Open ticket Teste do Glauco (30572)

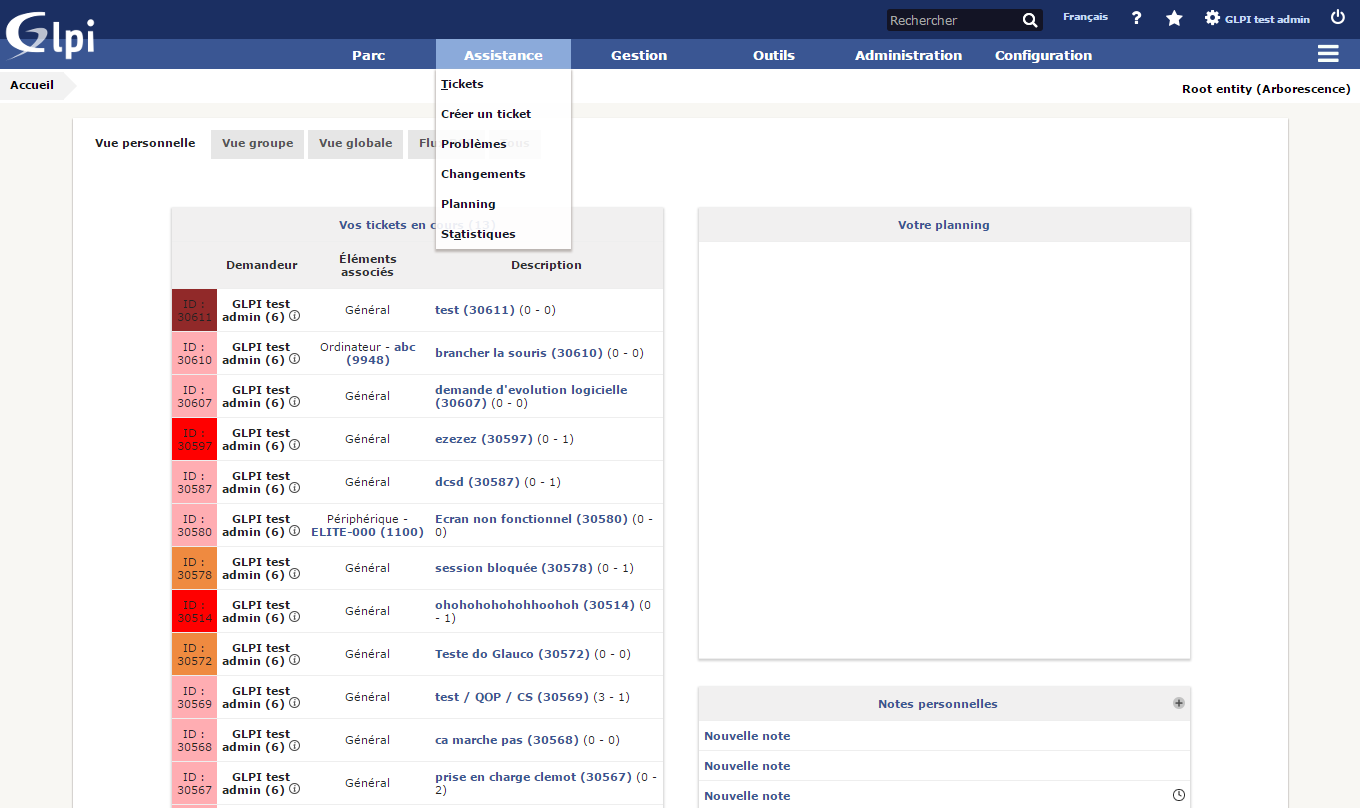click(x=513, y=654)
